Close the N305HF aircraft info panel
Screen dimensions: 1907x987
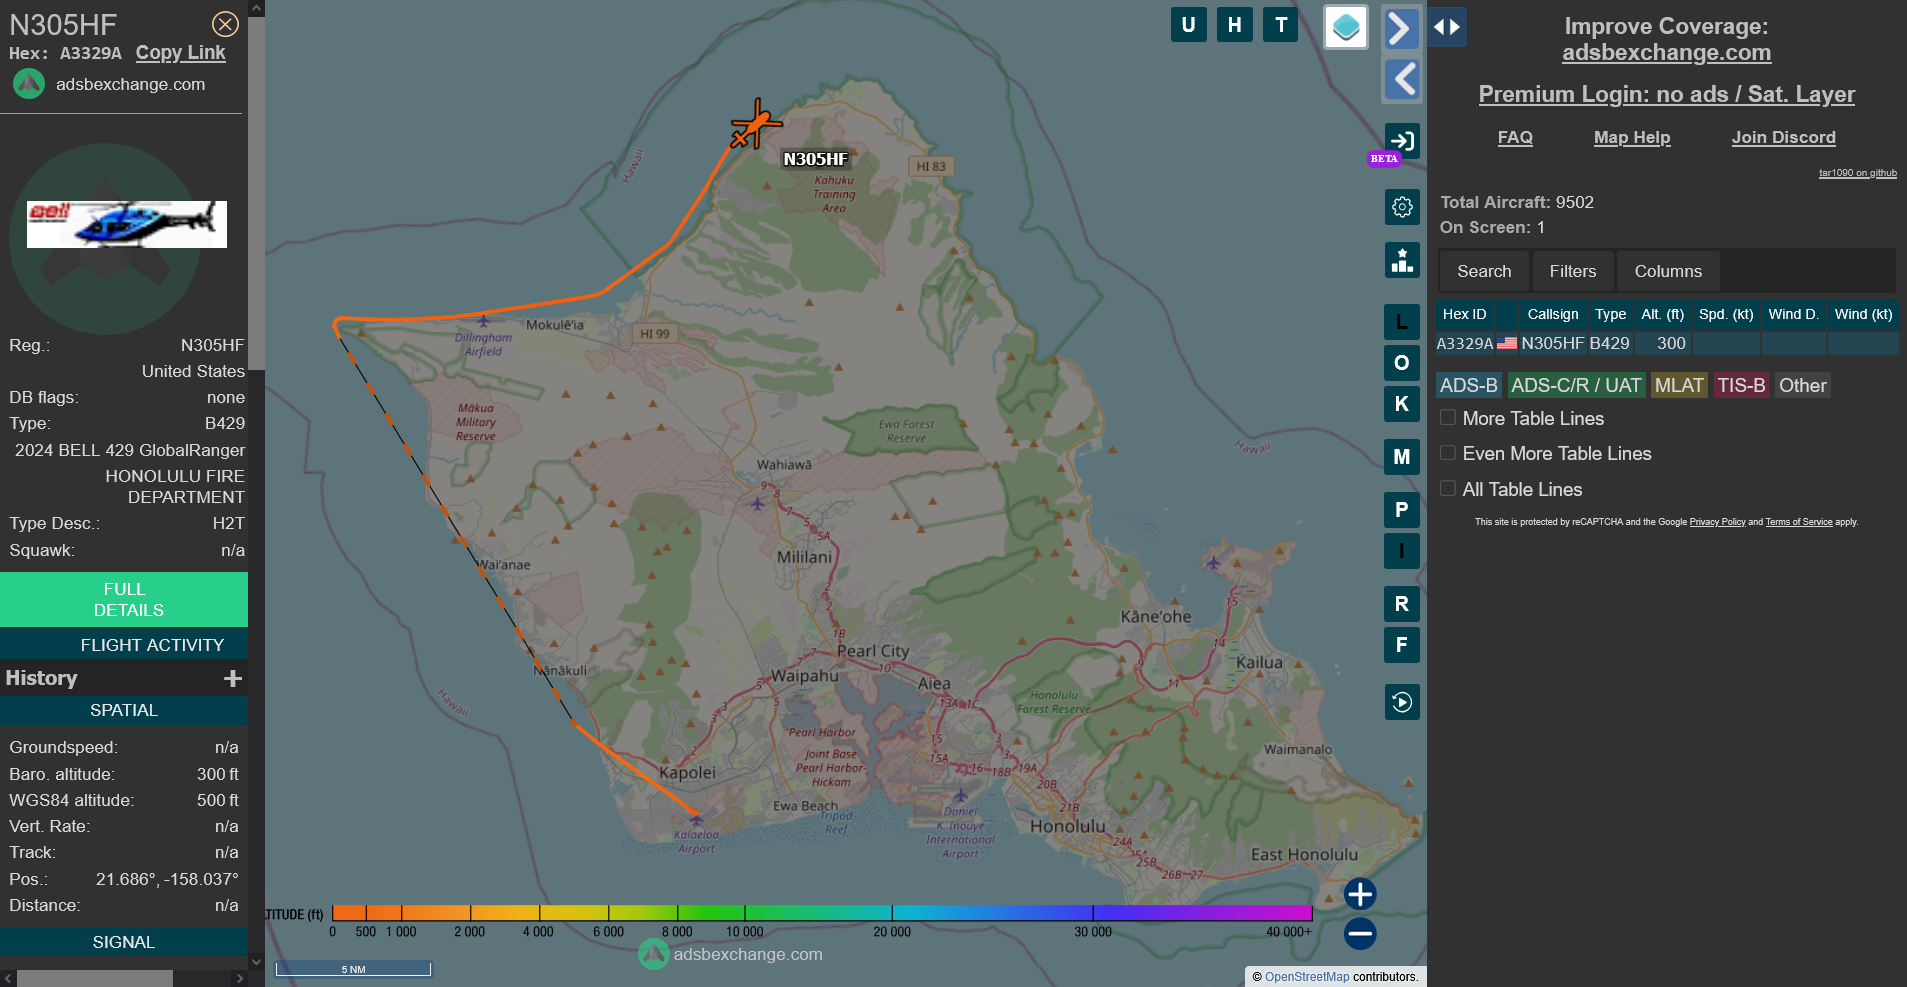226,24
